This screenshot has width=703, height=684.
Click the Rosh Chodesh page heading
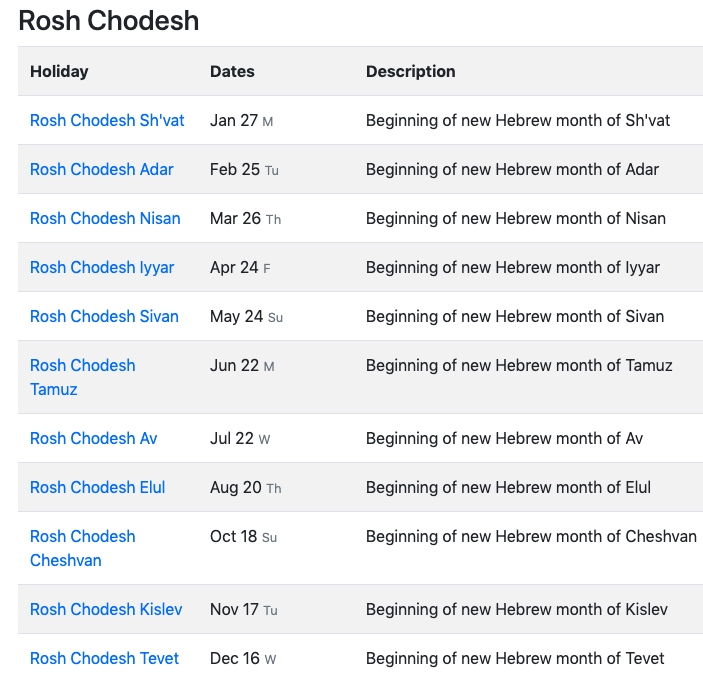pos(108,21)
